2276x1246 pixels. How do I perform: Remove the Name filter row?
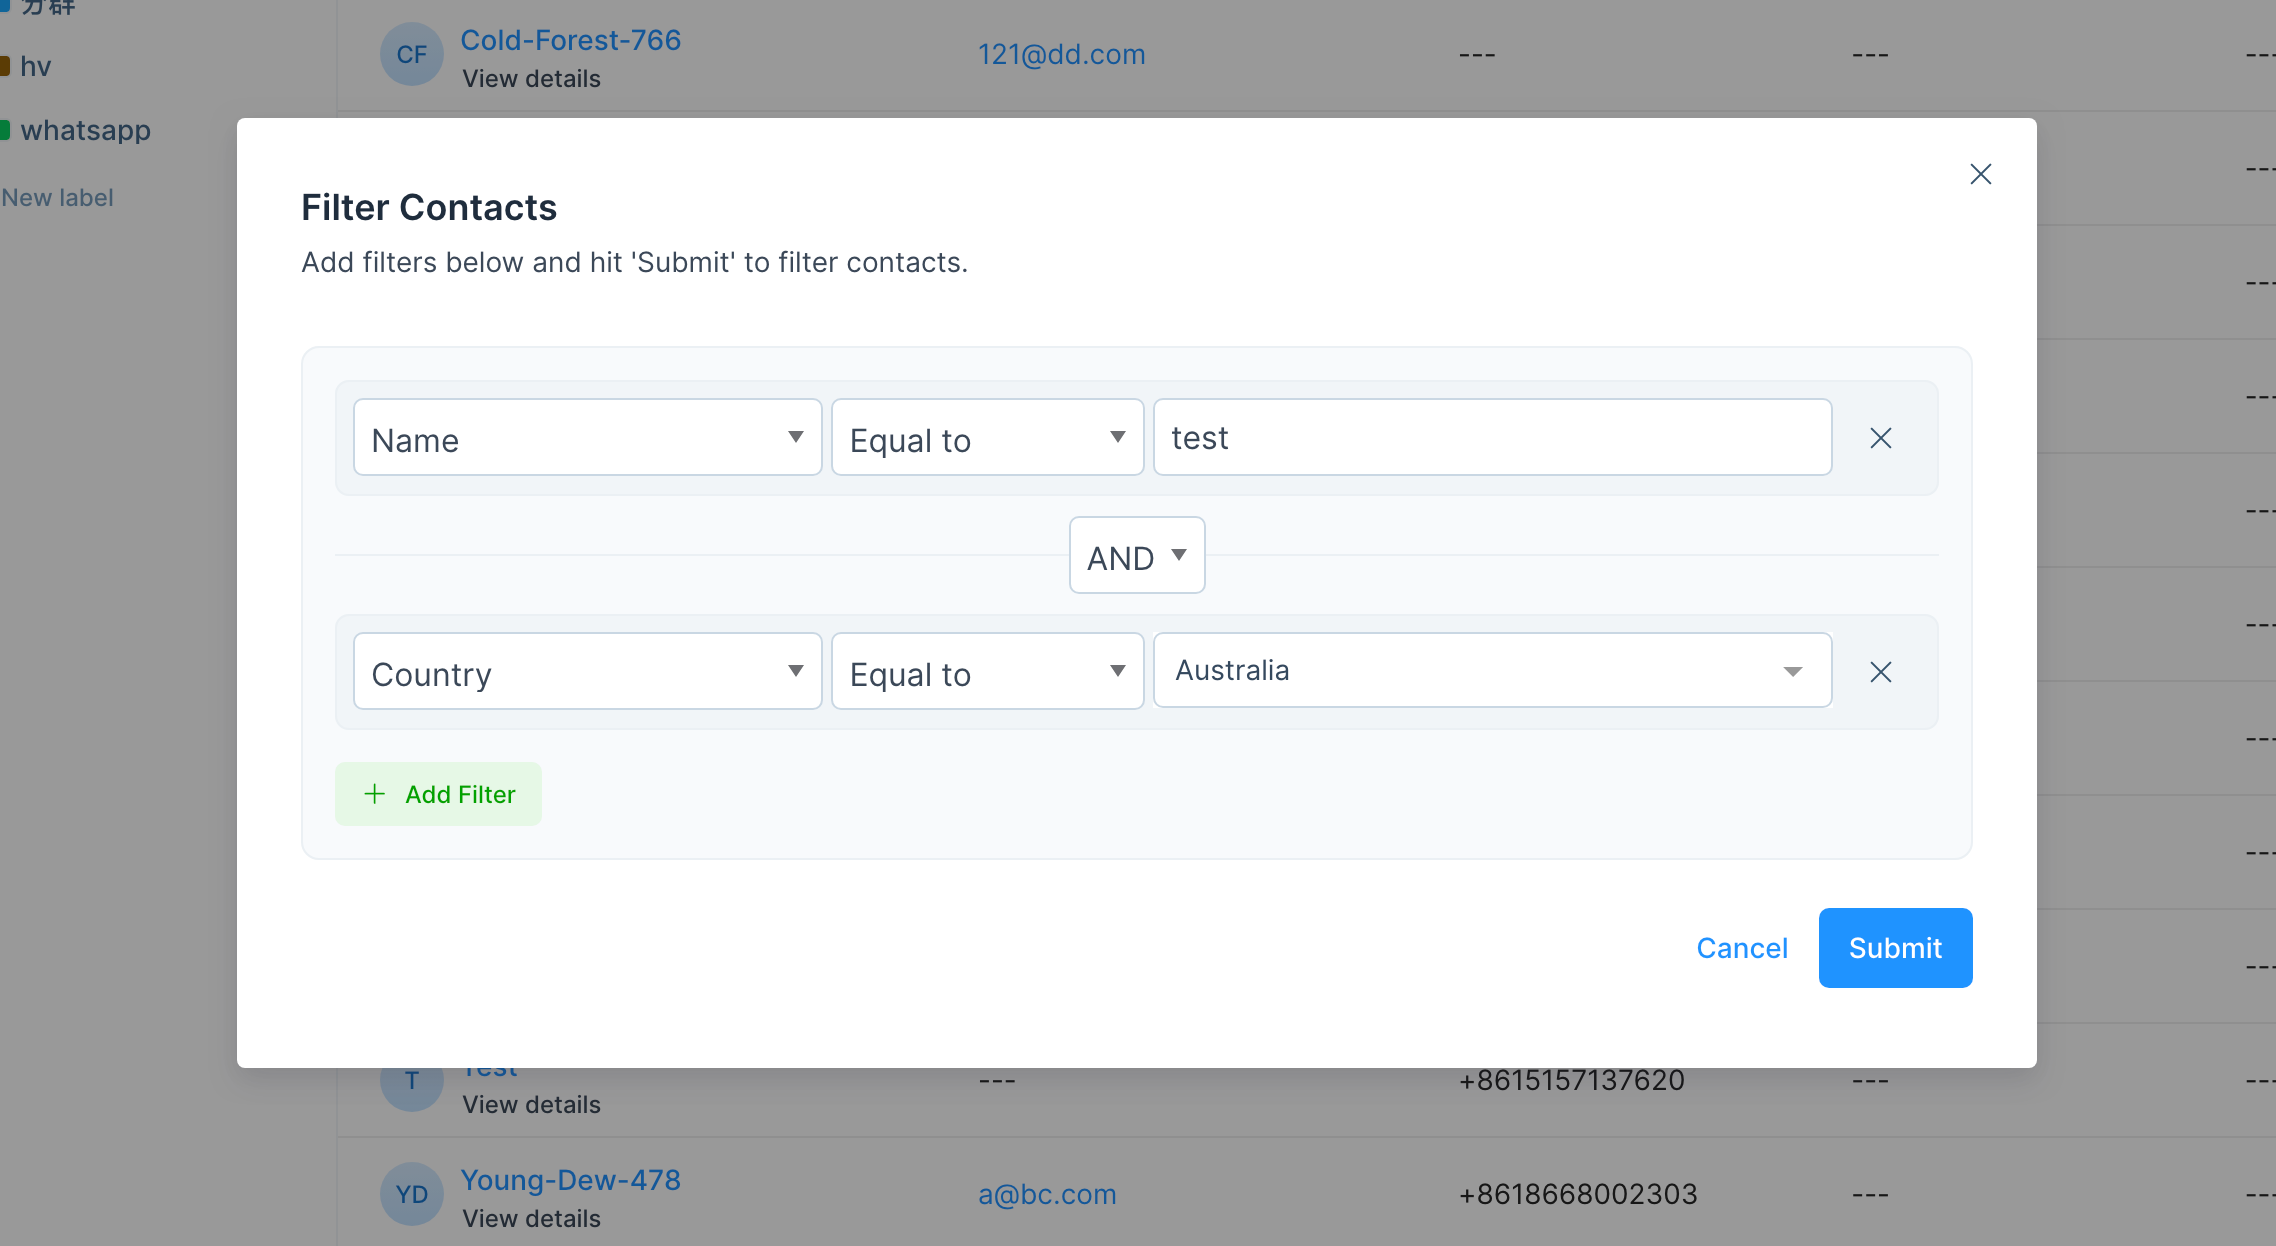(1880, 438)
